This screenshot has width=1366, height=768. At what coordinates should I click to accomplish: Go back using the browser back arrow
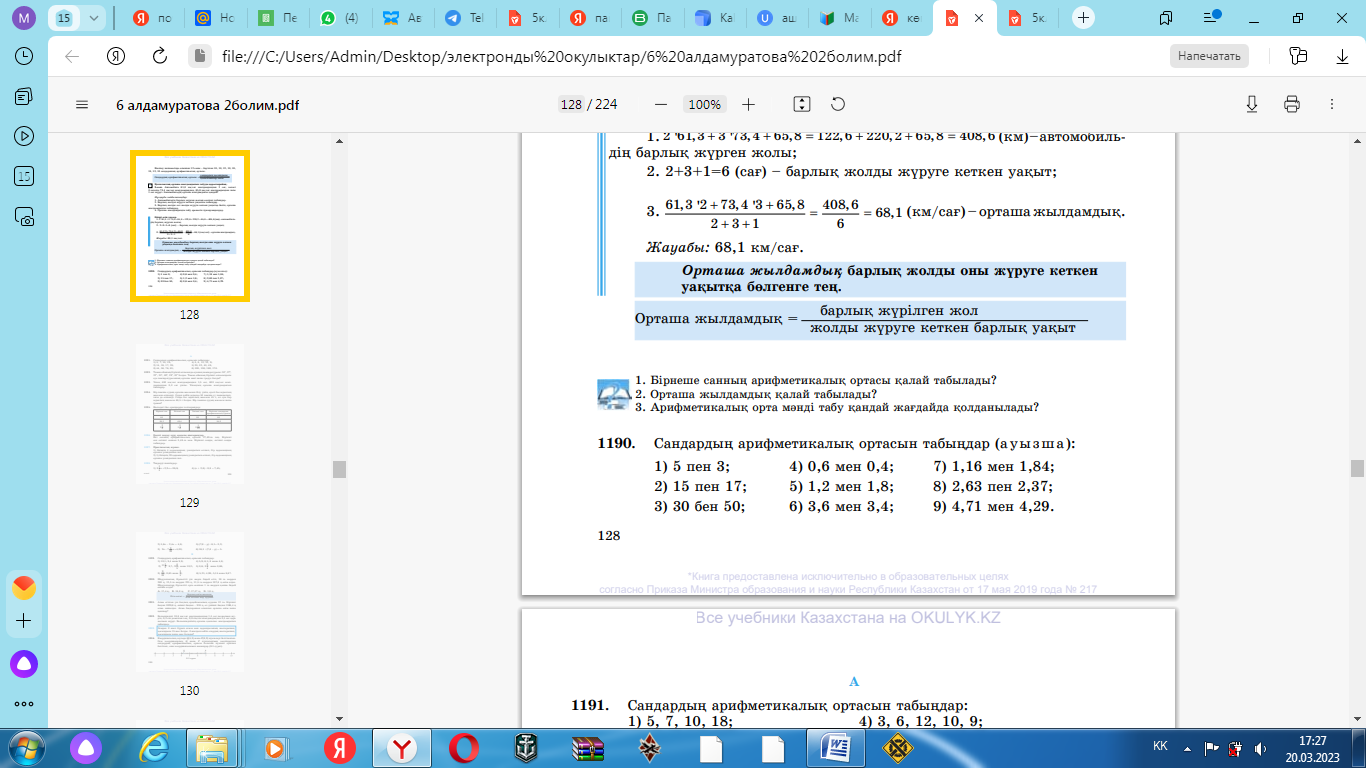click(72, 56)
